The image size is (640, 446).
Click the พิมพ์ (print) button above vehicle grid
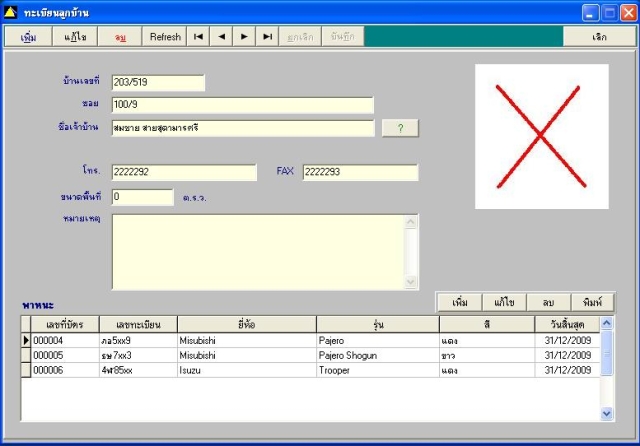coord(592,302)
